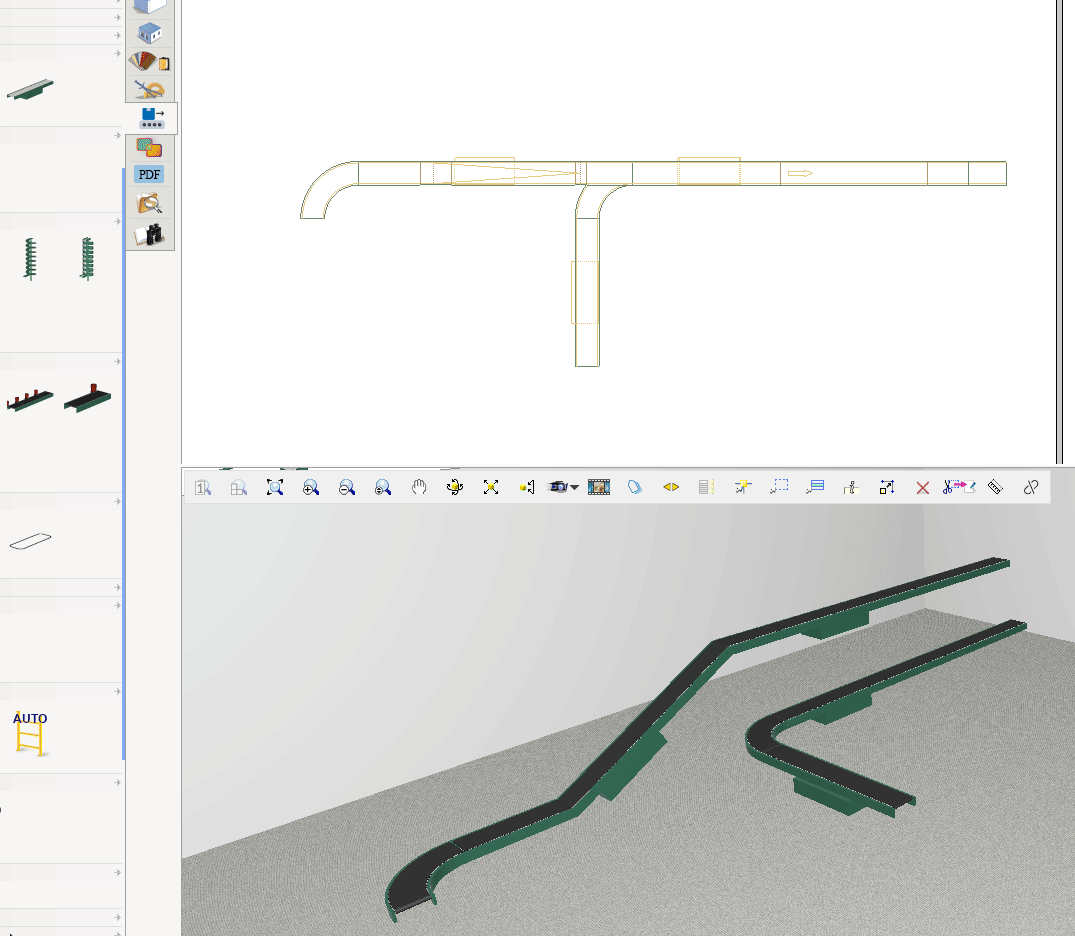The image size is (1075, 936).
Task: Open the camera dropdown arrow
Action: click(575, 488)
